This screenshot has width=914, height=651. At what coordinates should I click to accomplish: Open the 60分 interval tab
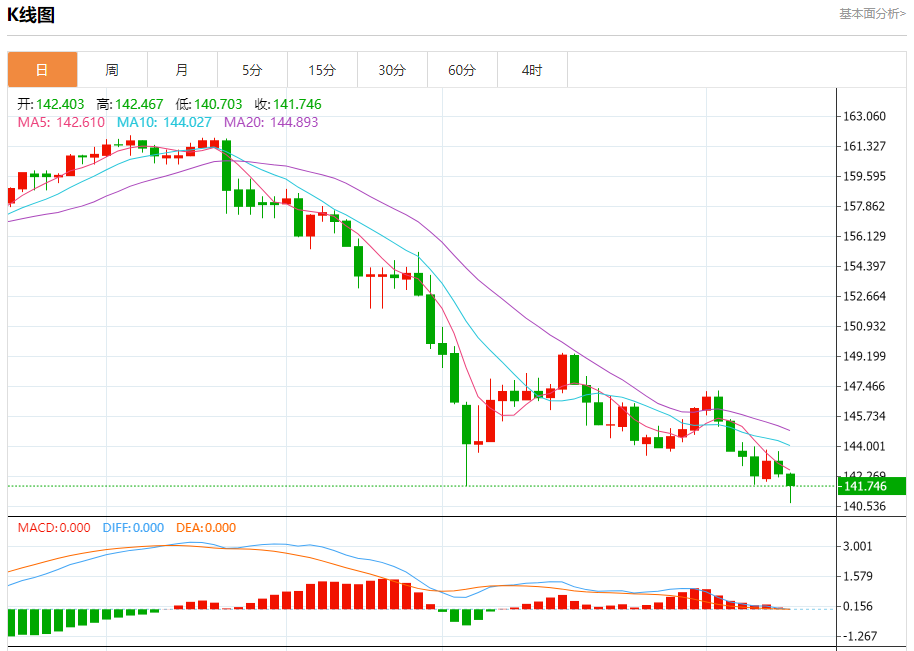click(462, 70)
